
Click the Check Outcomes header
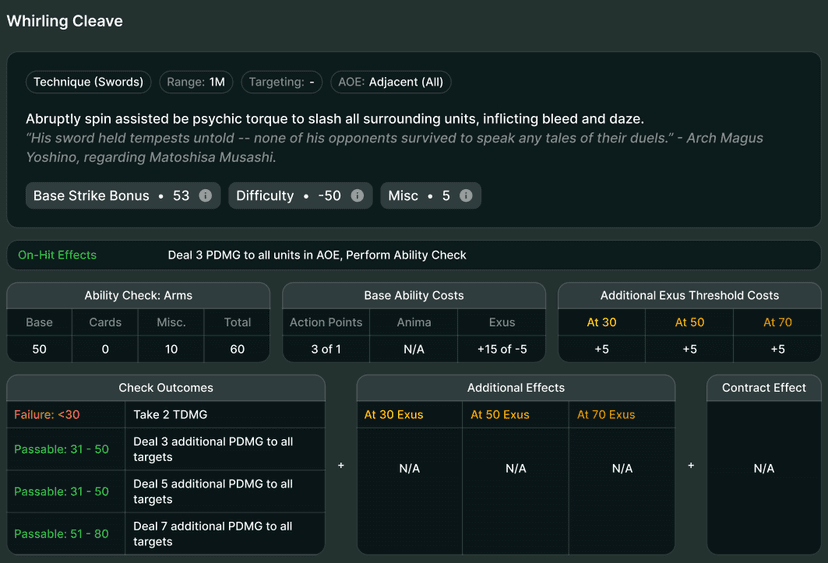coord(166,388)
